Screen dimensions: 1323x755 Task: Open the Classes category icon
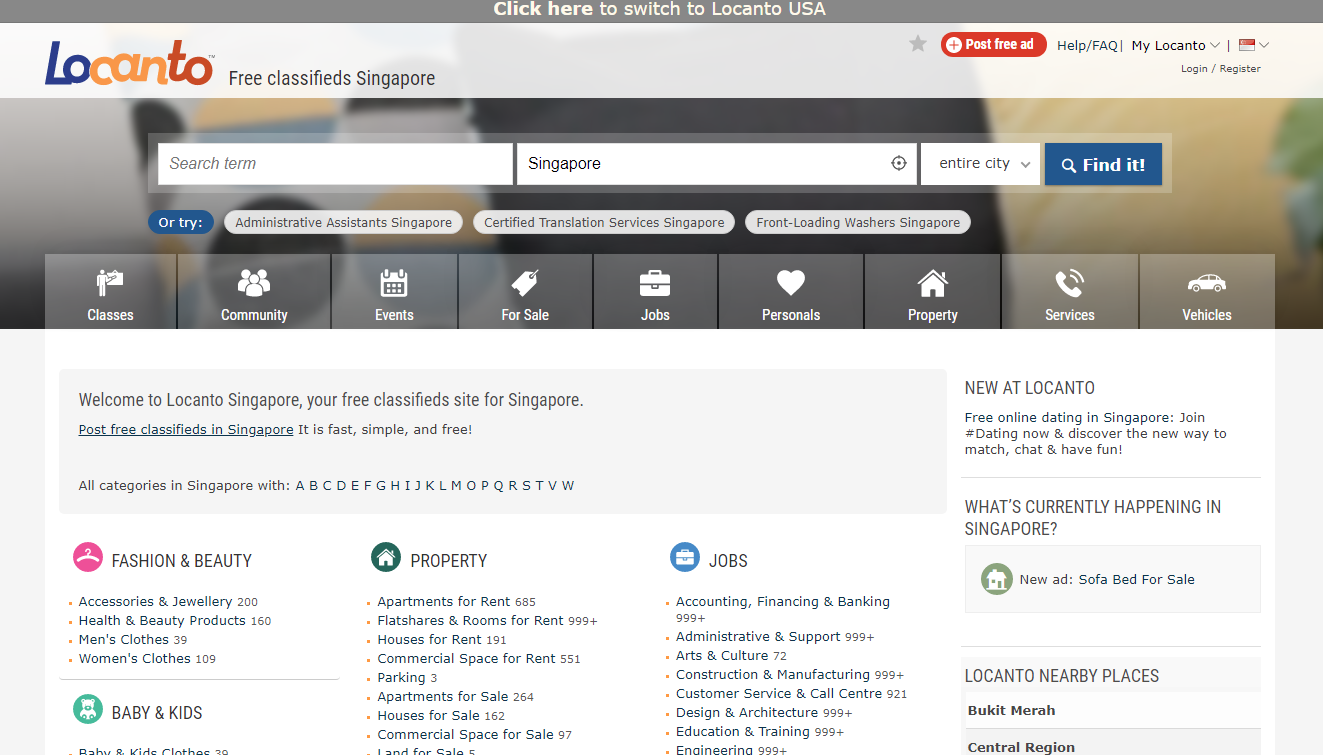(x=110, y=284)
